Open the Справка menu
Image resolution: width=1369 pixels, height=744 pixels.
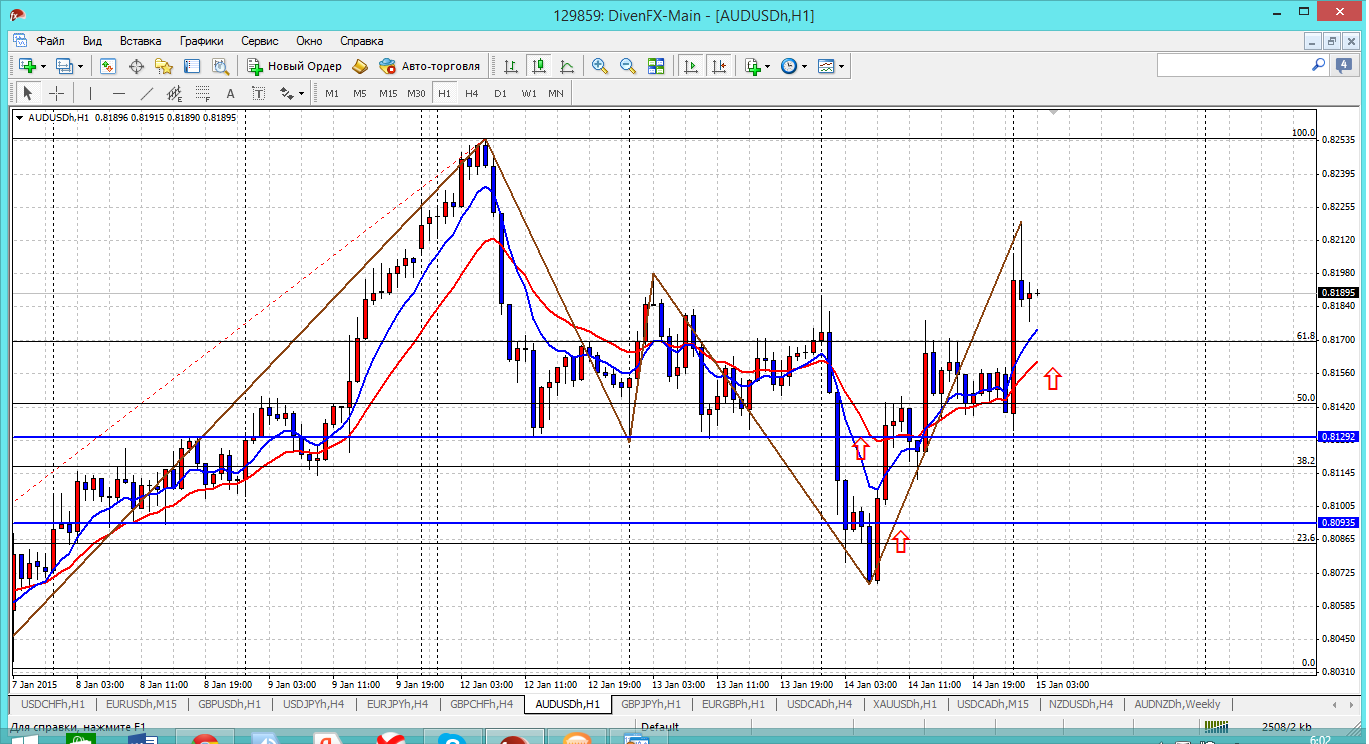[x=362, y=41]
